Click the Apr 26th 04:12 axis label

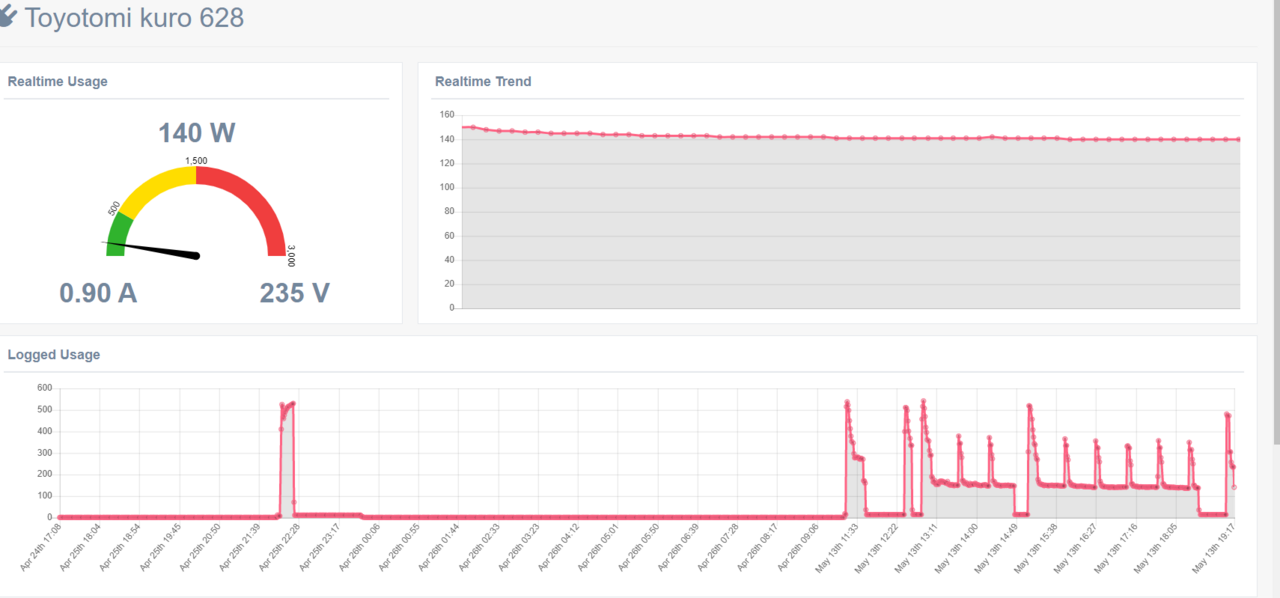557,547
